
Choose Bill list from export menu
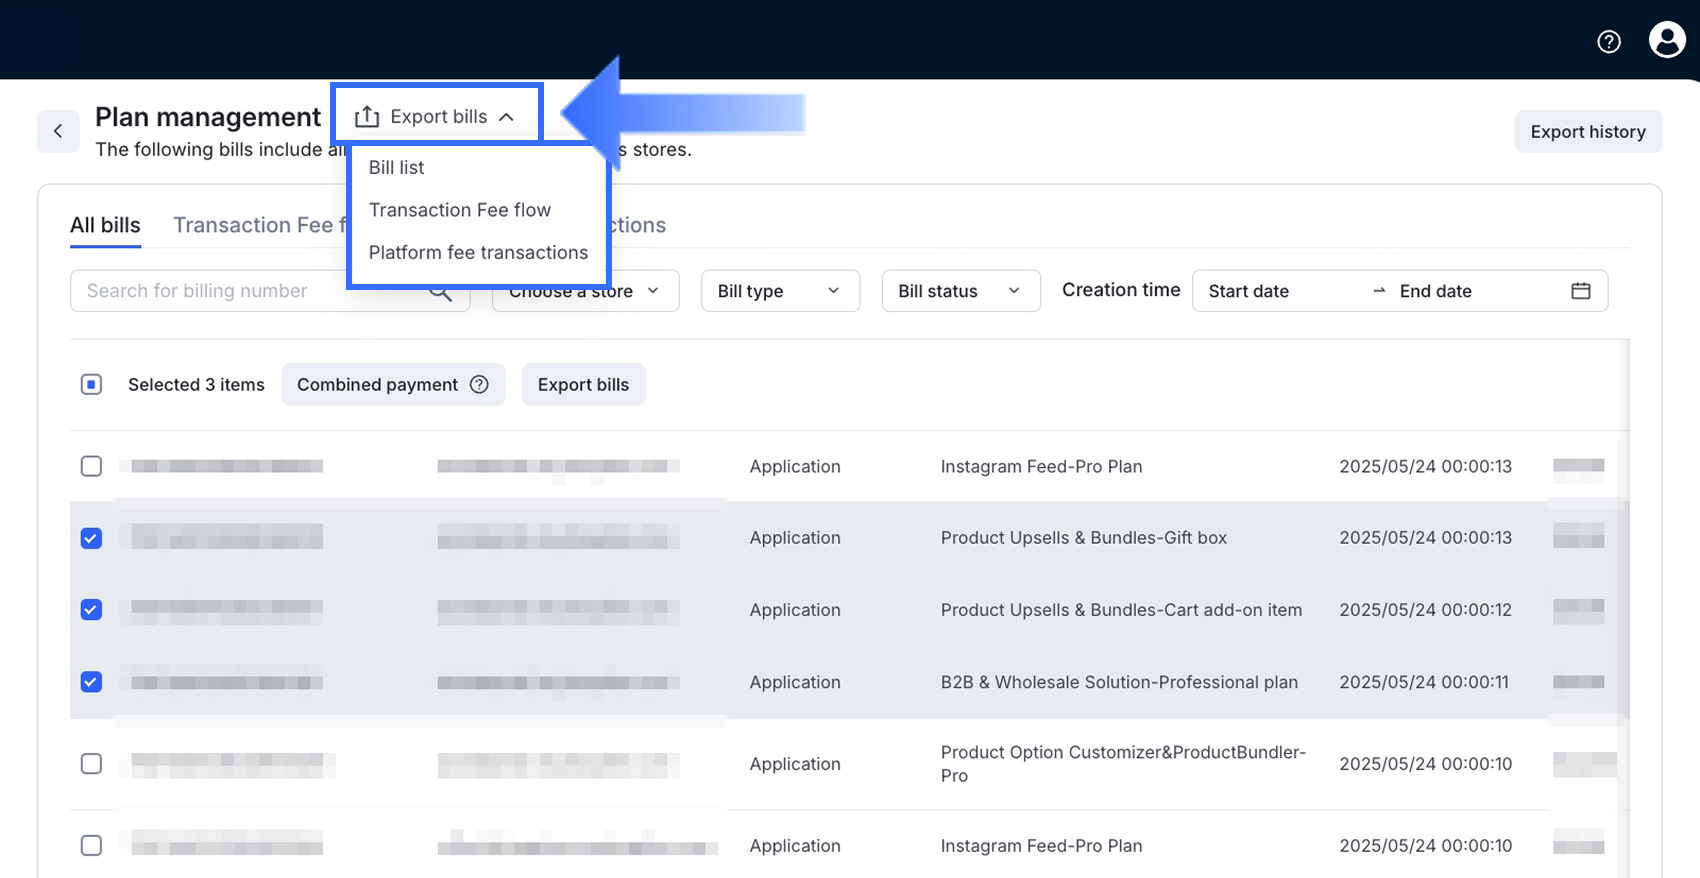click(x=397, y=167)
